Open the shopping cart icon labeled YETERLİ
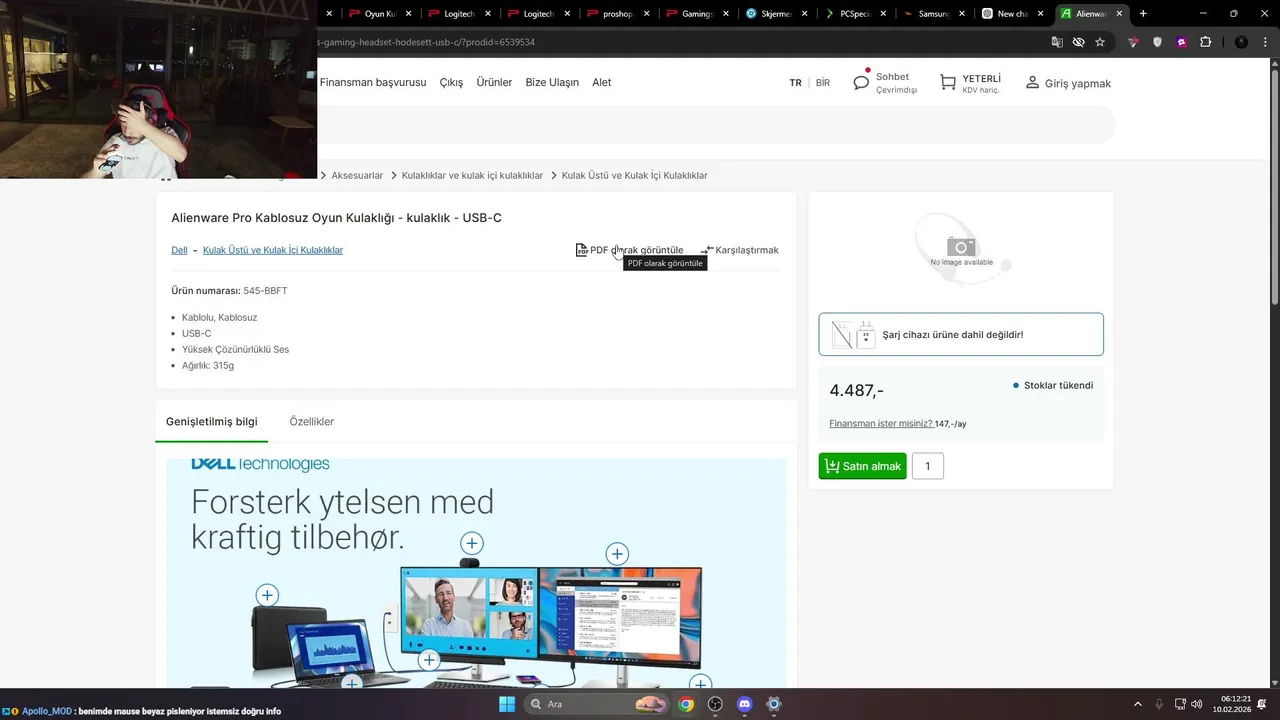 947,83
